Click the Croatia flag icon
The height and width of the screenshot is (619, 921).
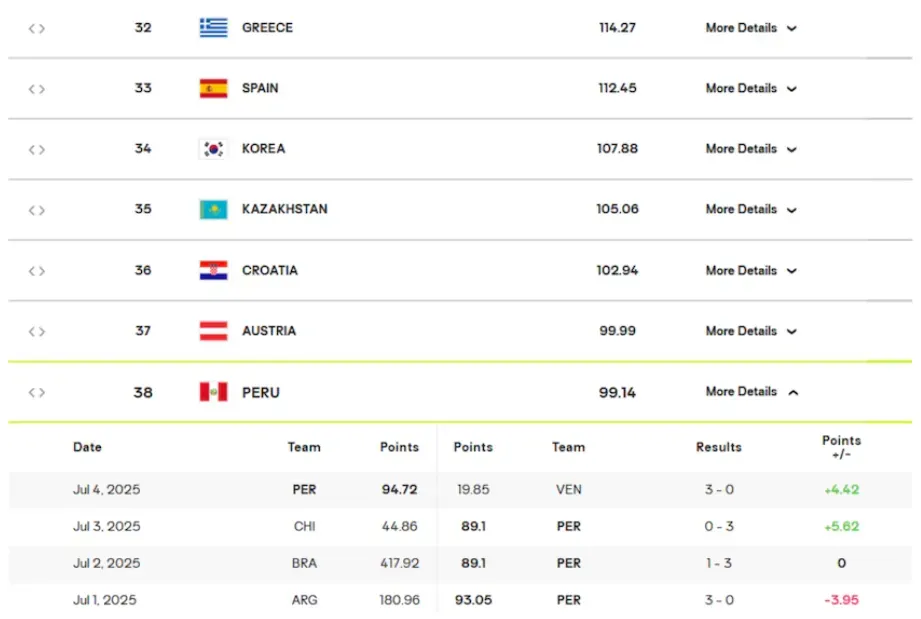[213, 270]
